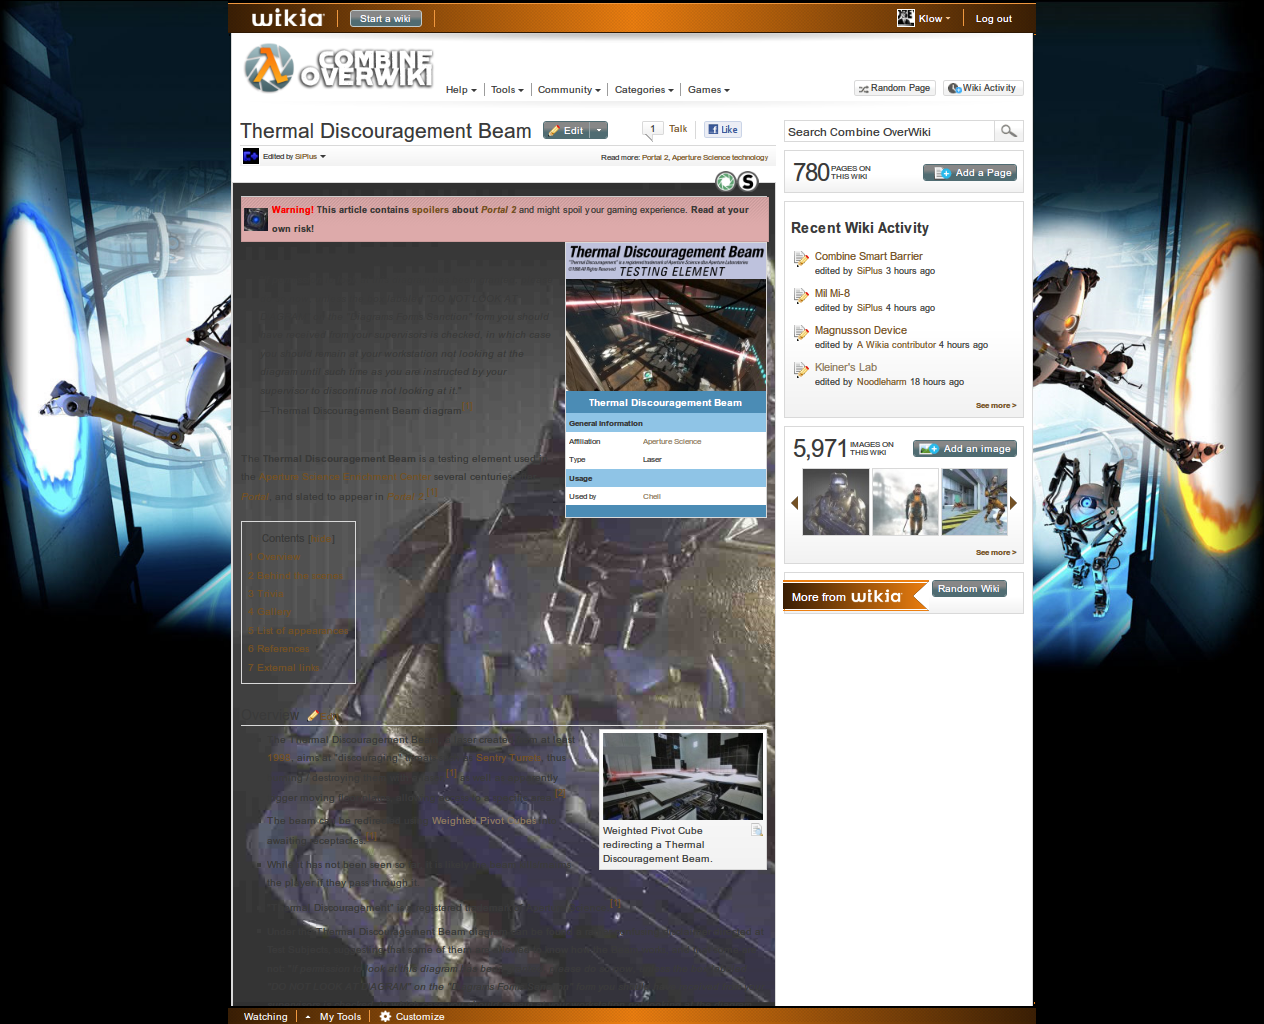This screenshot has height=1024, width=1264.
Task: Click next arrow in image gallery
Action: click(x=1013, y=503)
